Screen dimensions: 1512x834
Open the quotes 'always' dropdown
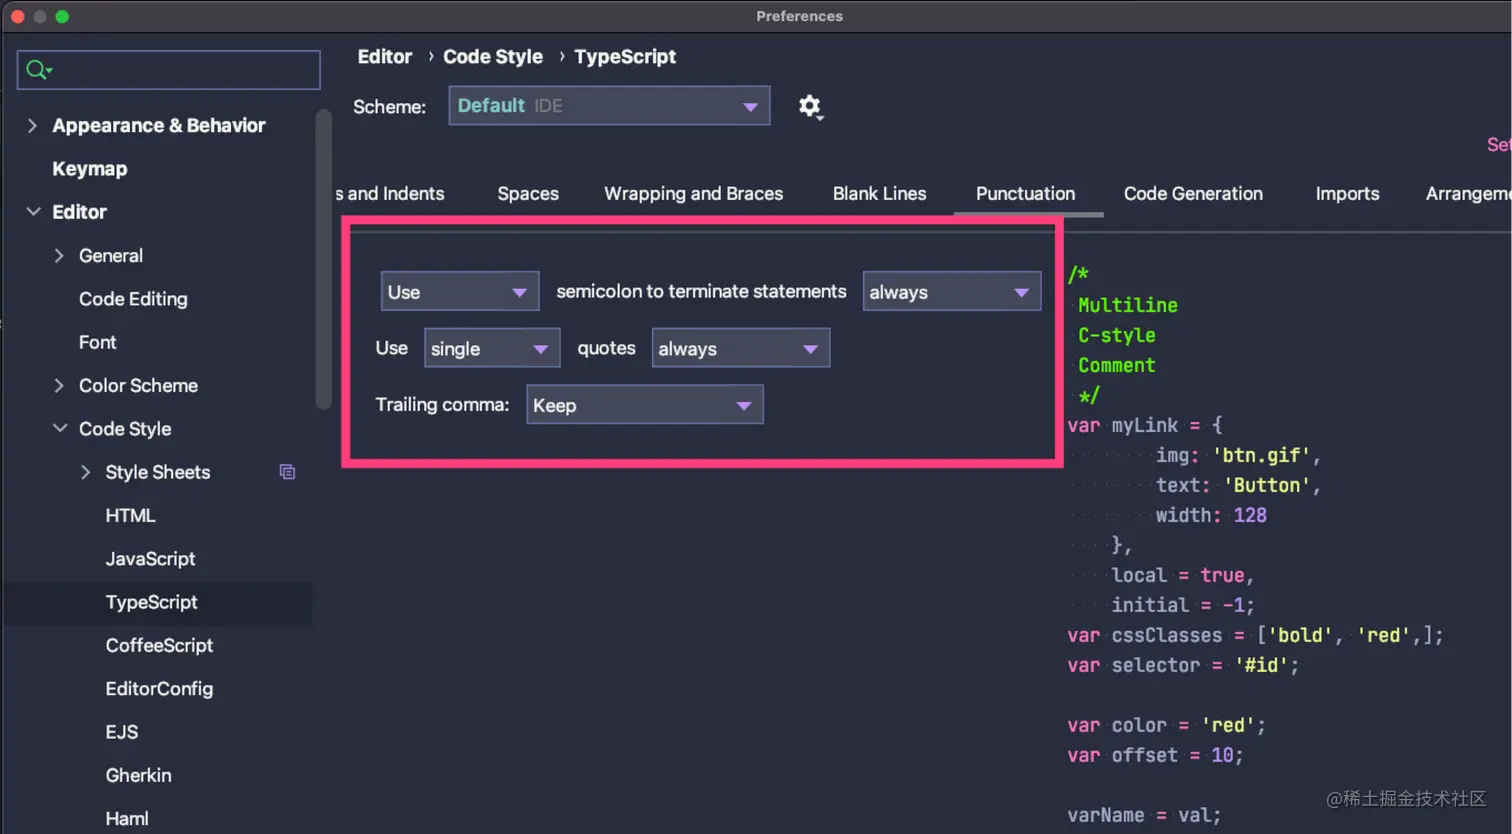pyautogui.click(x=741, y=348)
